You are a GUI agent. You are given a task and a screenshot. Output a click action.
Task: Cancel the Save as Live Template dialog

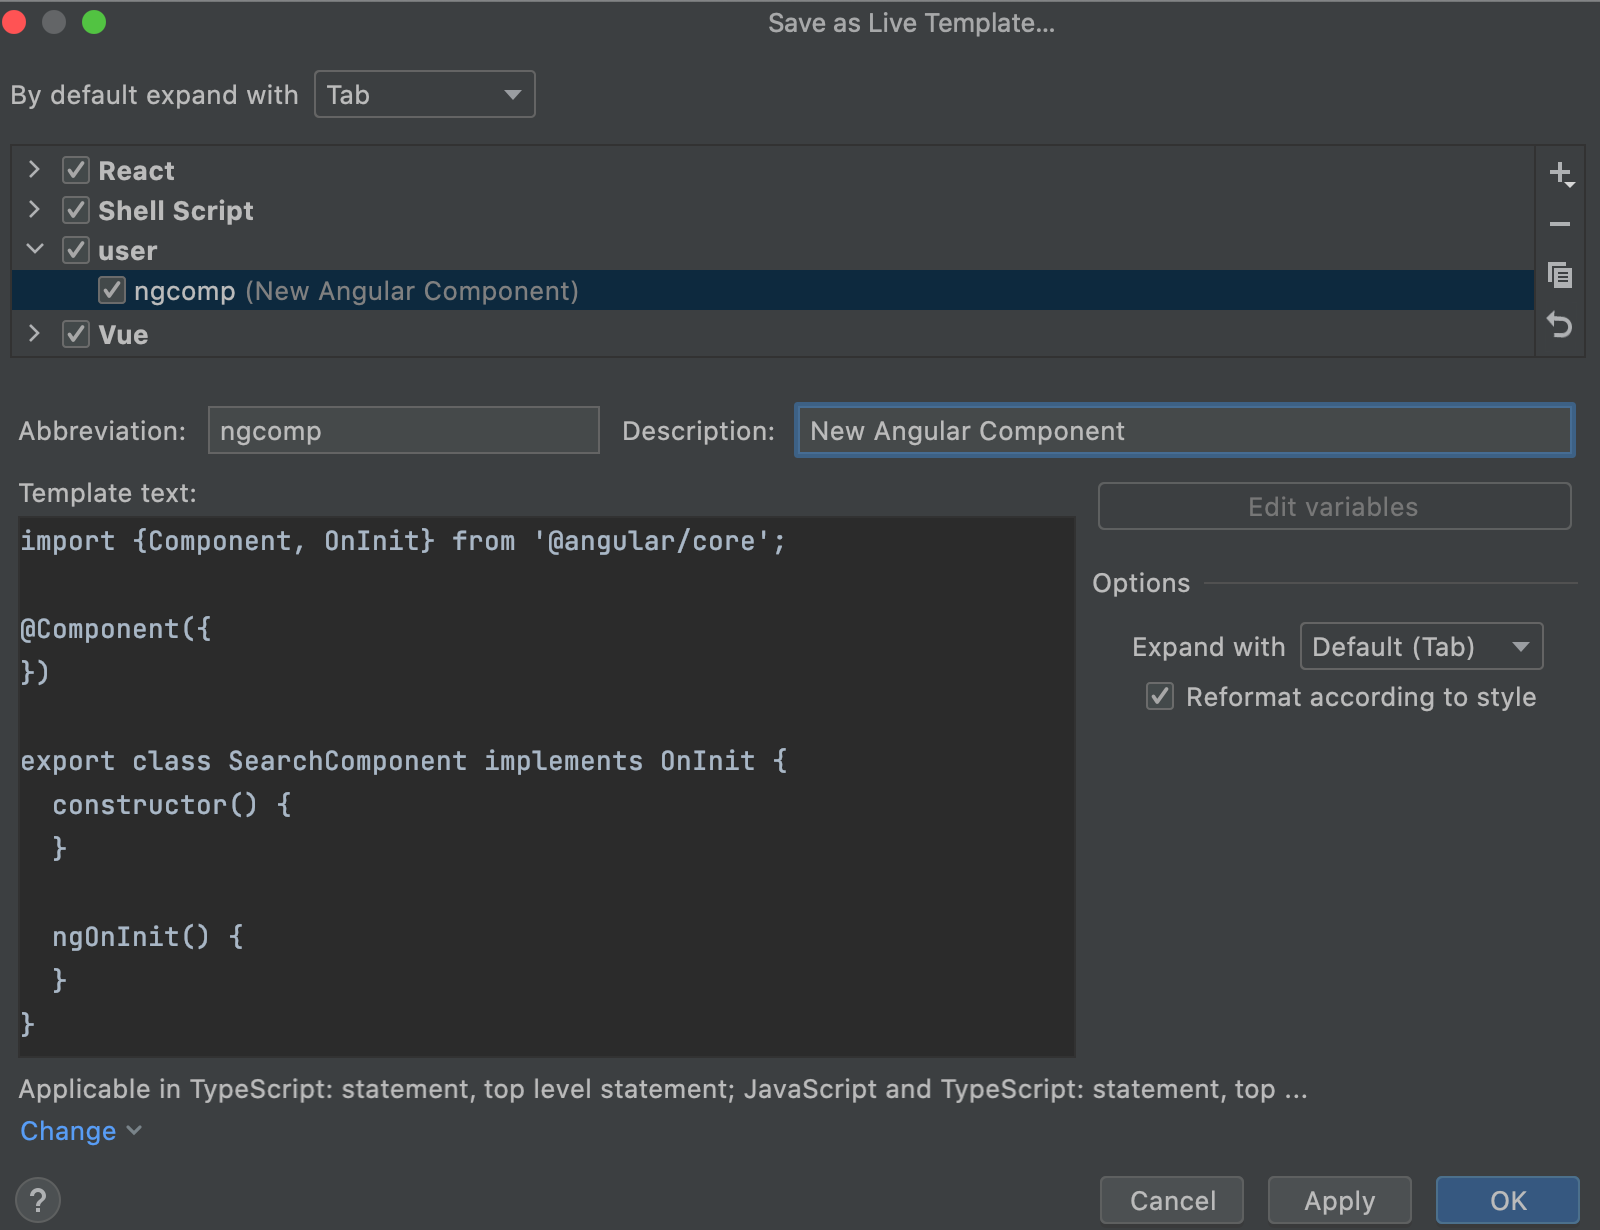1171,1200
